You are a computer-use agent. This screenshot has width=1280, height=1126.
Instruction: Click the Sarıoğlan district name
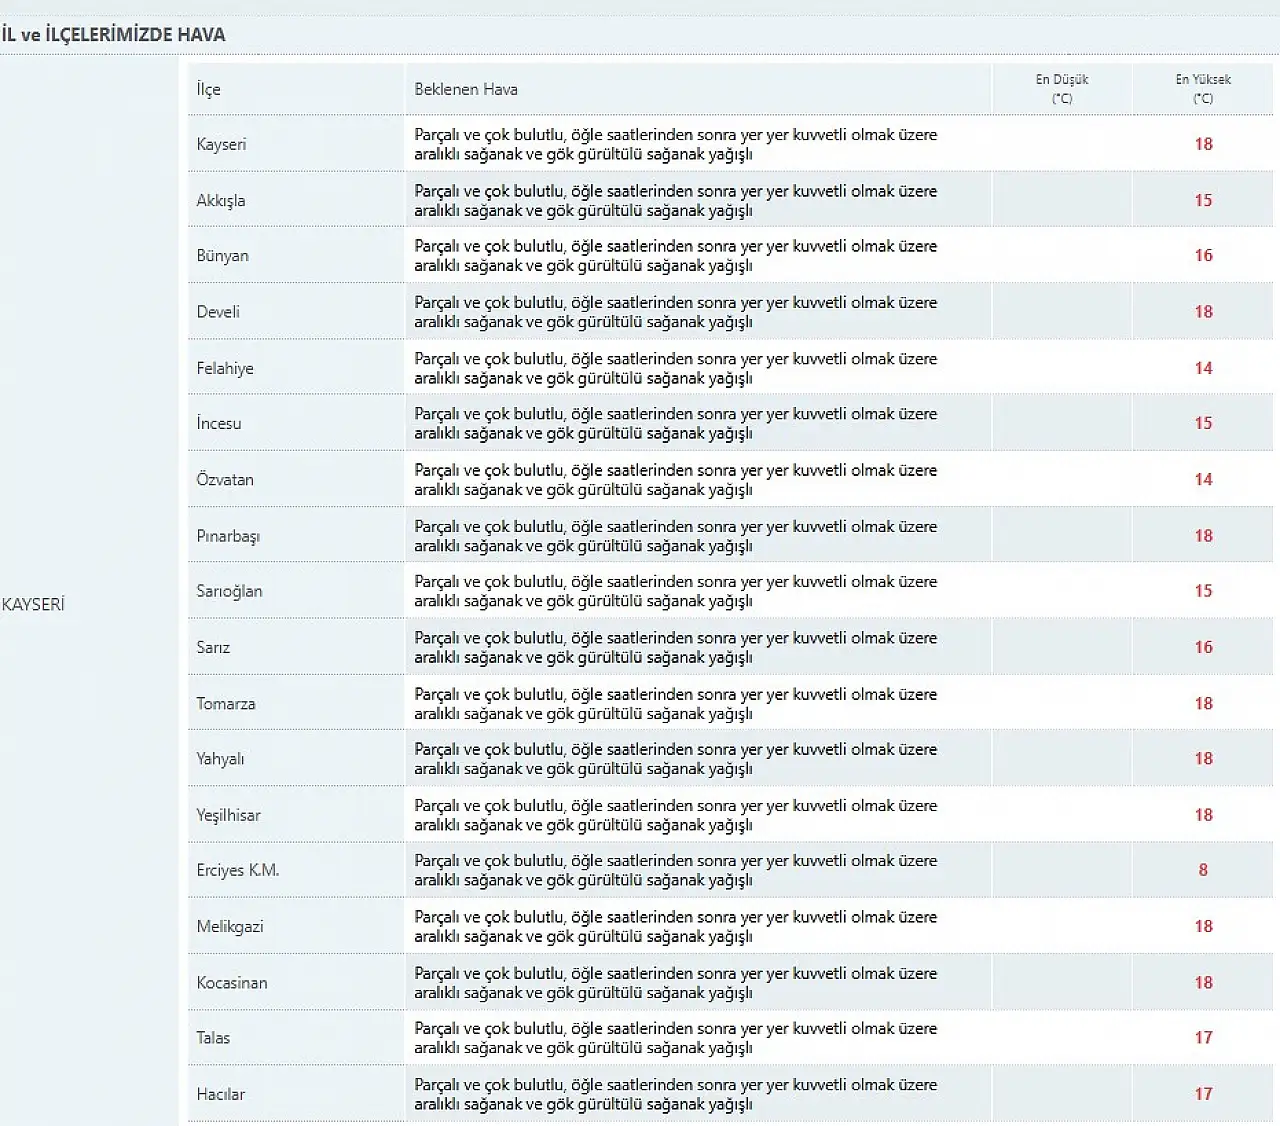[x=229, y=591]
